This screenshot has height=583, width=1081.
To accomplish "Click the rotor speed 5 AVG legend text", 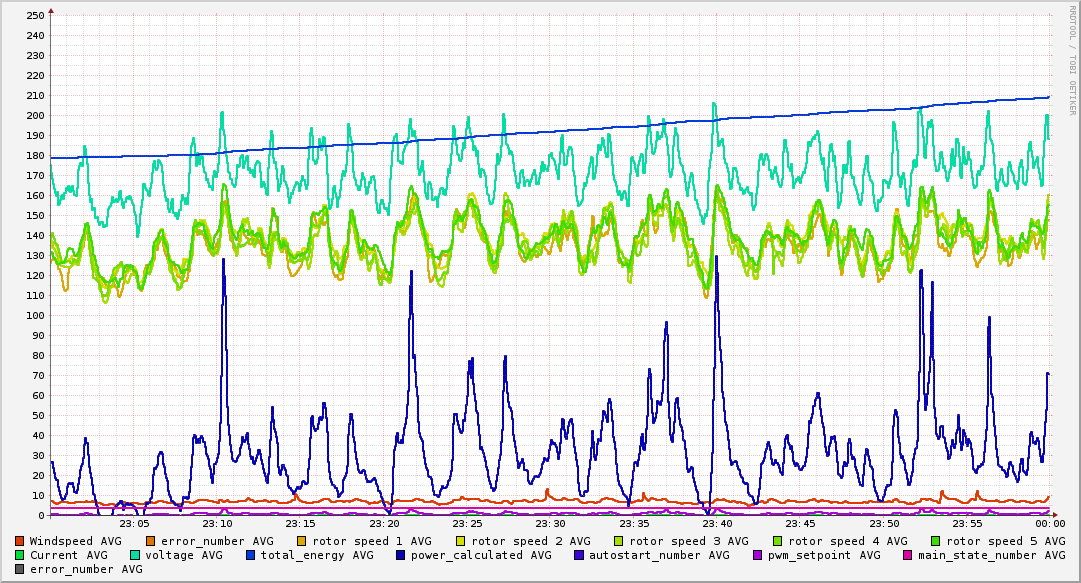I will (998, 541).
